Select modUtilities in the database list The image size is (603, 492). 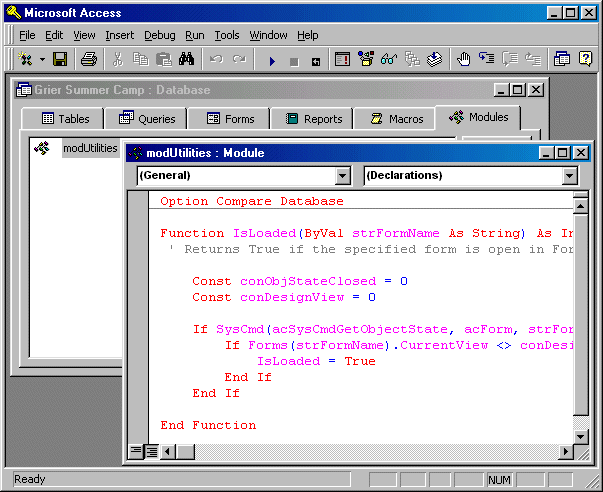90,148
